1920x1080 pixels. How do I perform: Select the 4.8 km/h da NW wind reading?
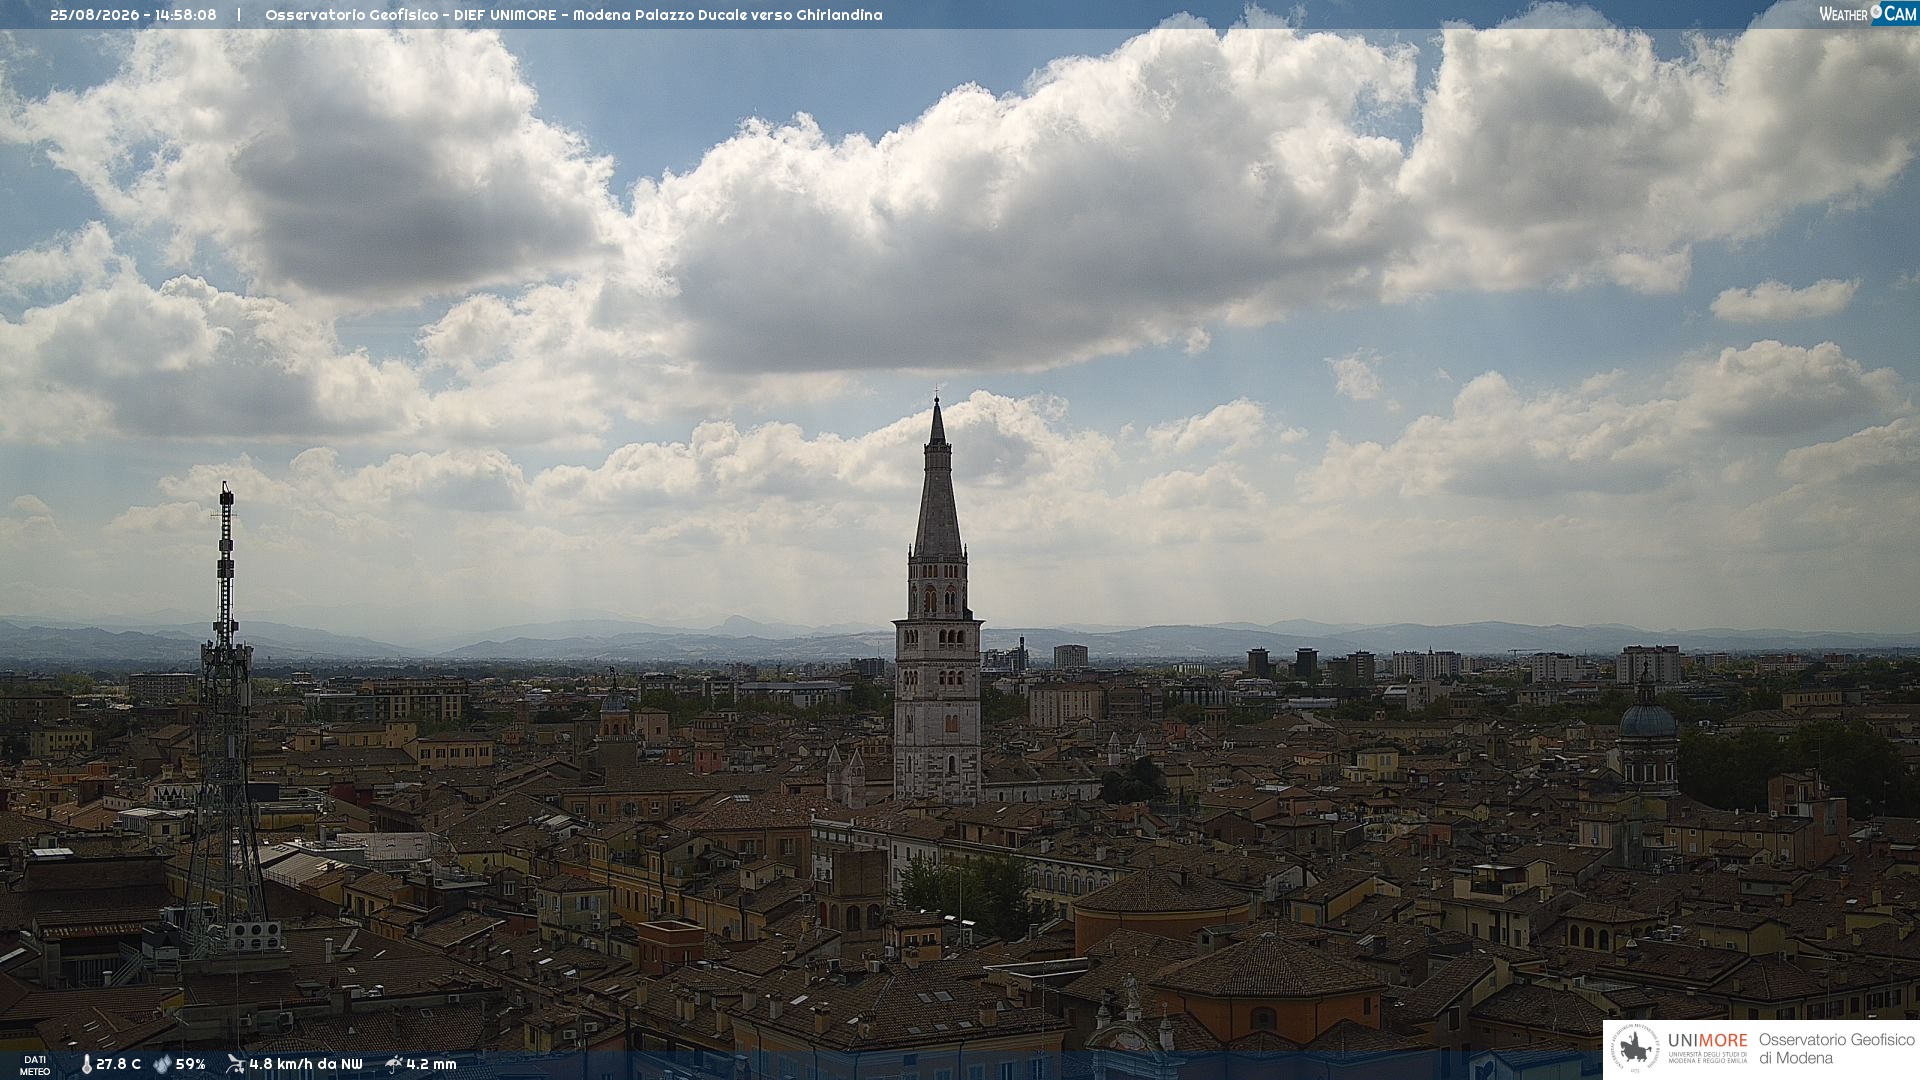tap(305, 1065)
